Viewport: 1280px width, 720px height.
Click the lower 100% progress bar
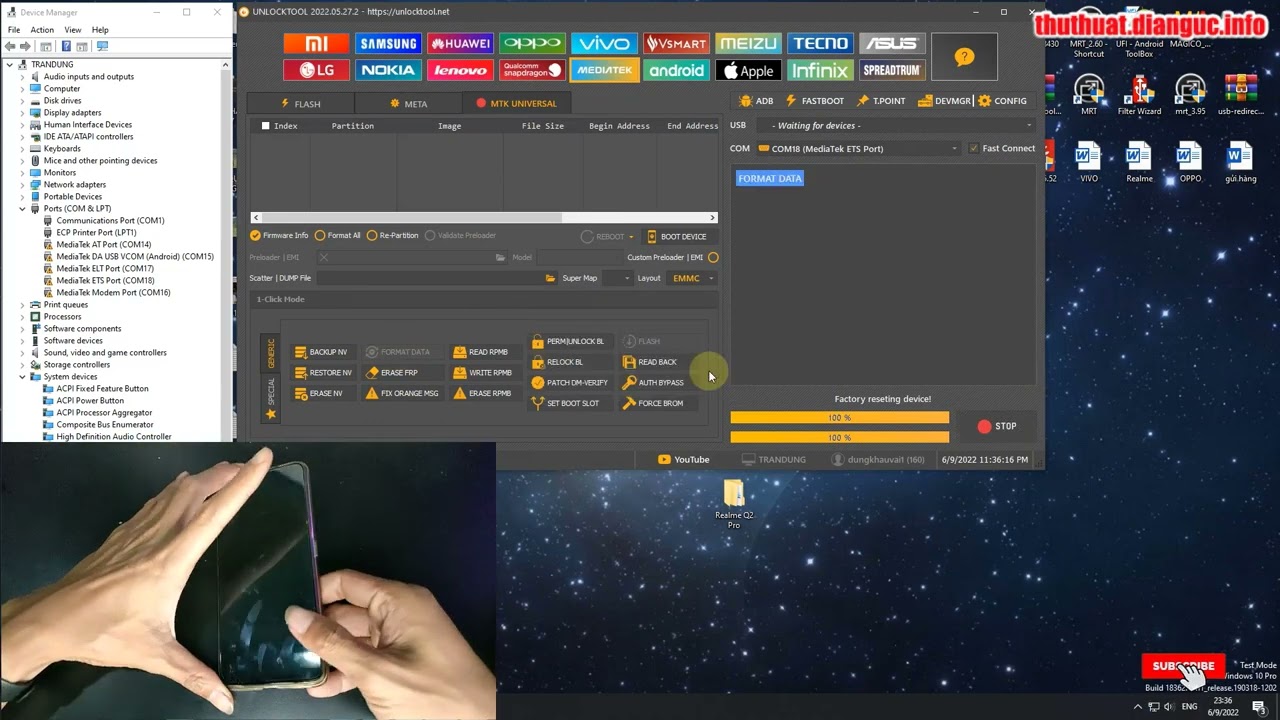click(839, 437)
